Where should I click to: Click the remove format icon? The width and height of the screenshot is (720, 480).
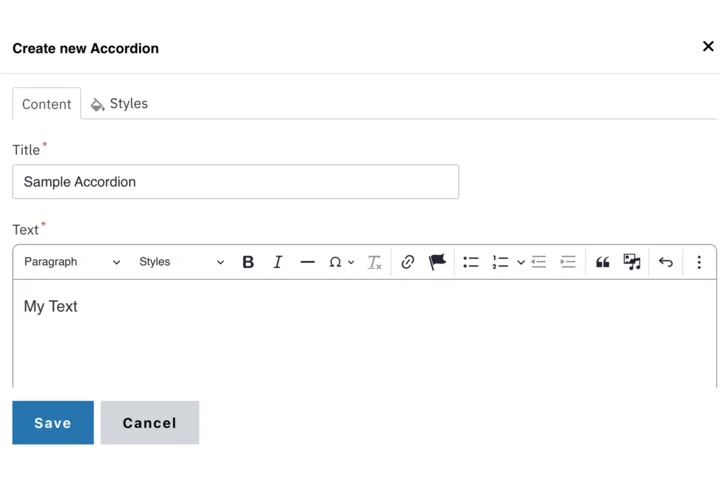pyautogui.click(x=374, y=262)
